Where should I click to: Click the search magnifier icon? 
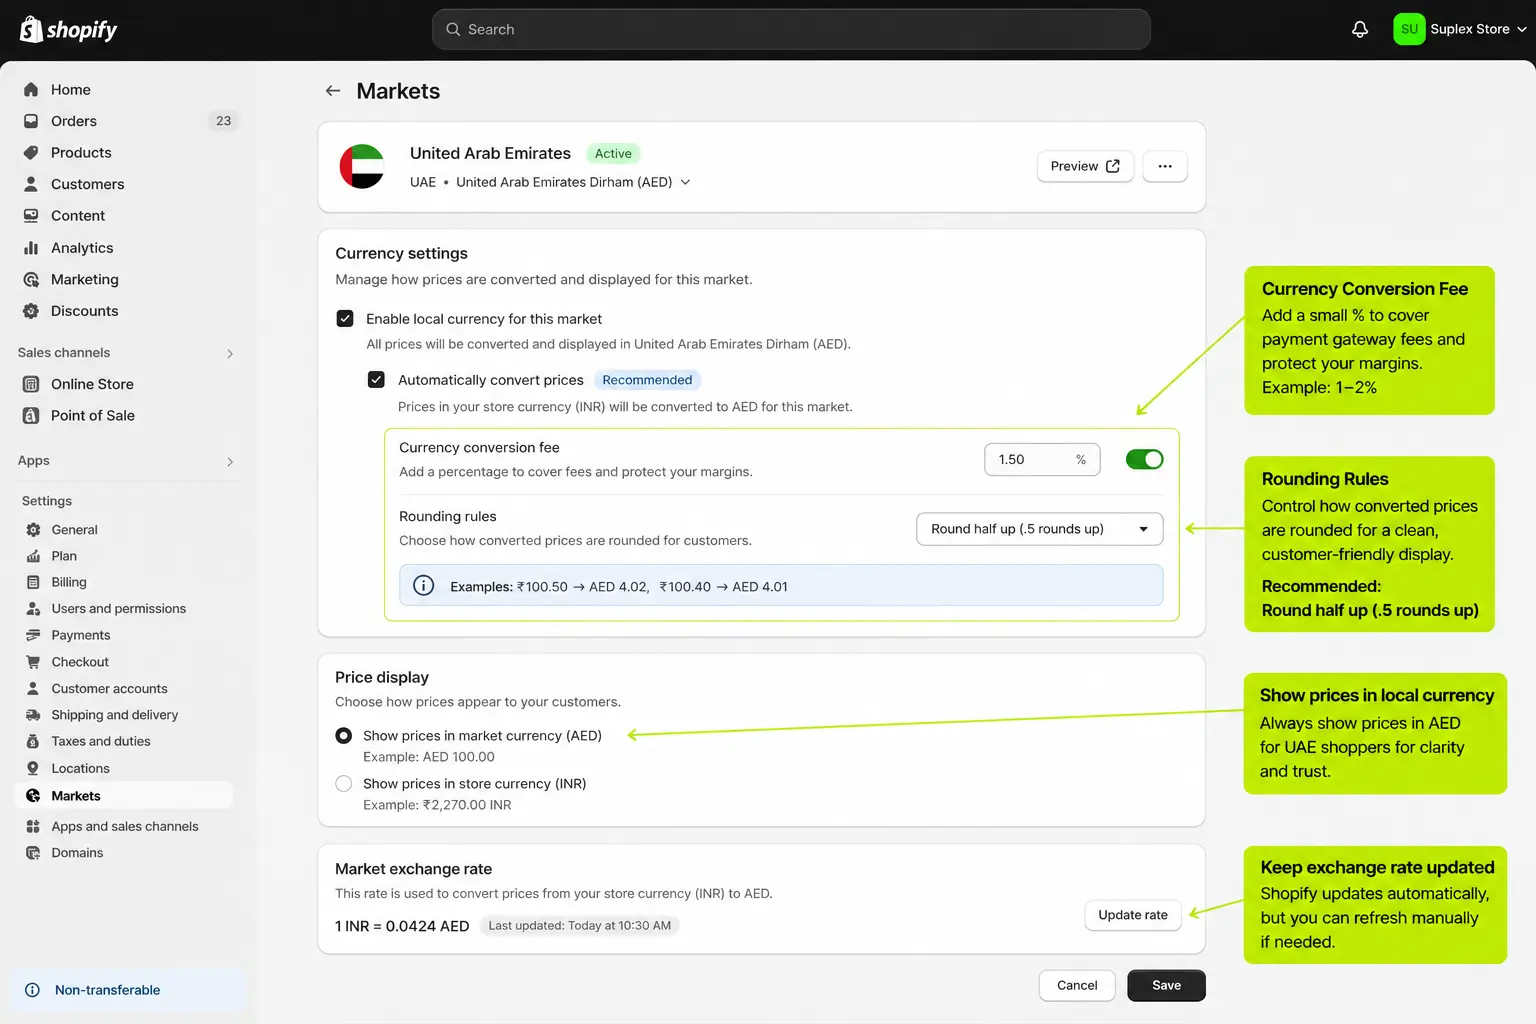click(x=453, y=29)
